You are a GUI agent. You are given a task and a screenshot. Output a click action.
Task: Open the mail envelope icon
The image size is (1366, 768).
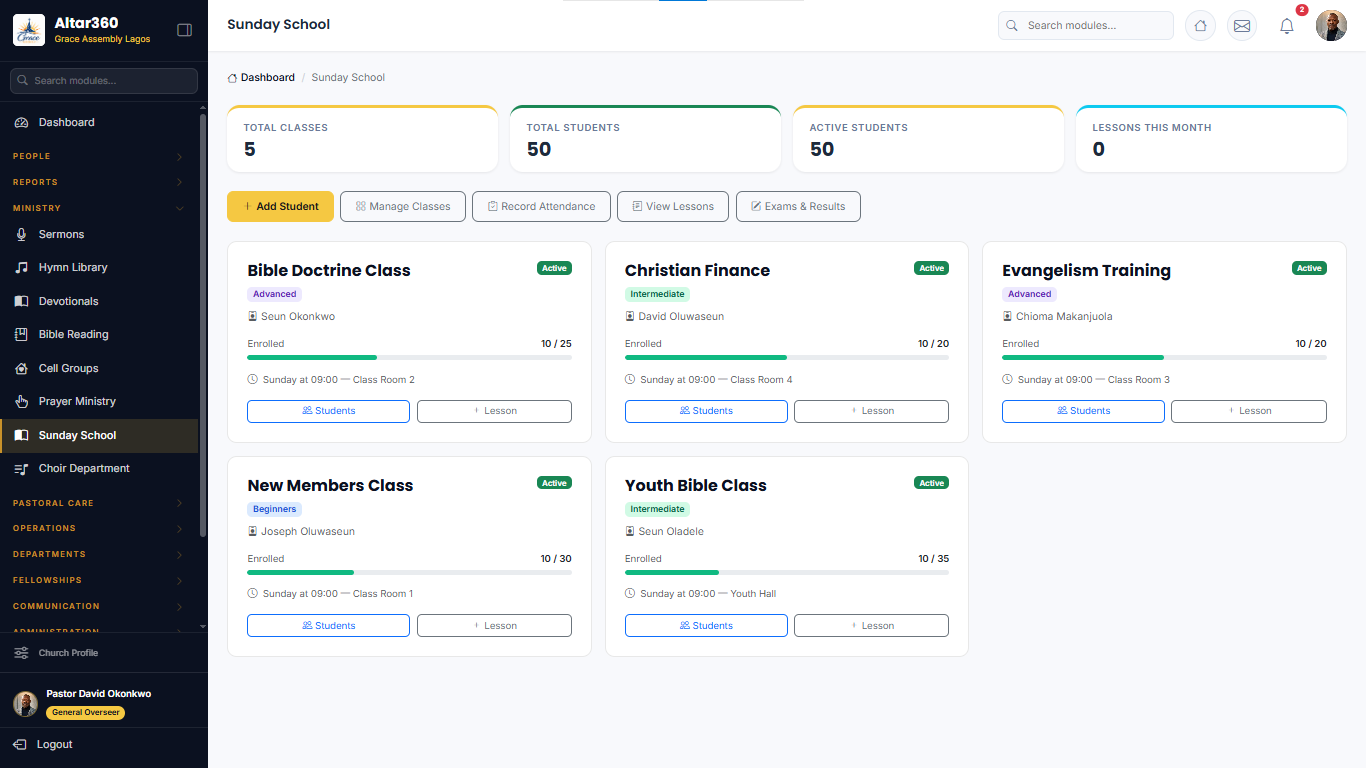[x=1242, y=26]
